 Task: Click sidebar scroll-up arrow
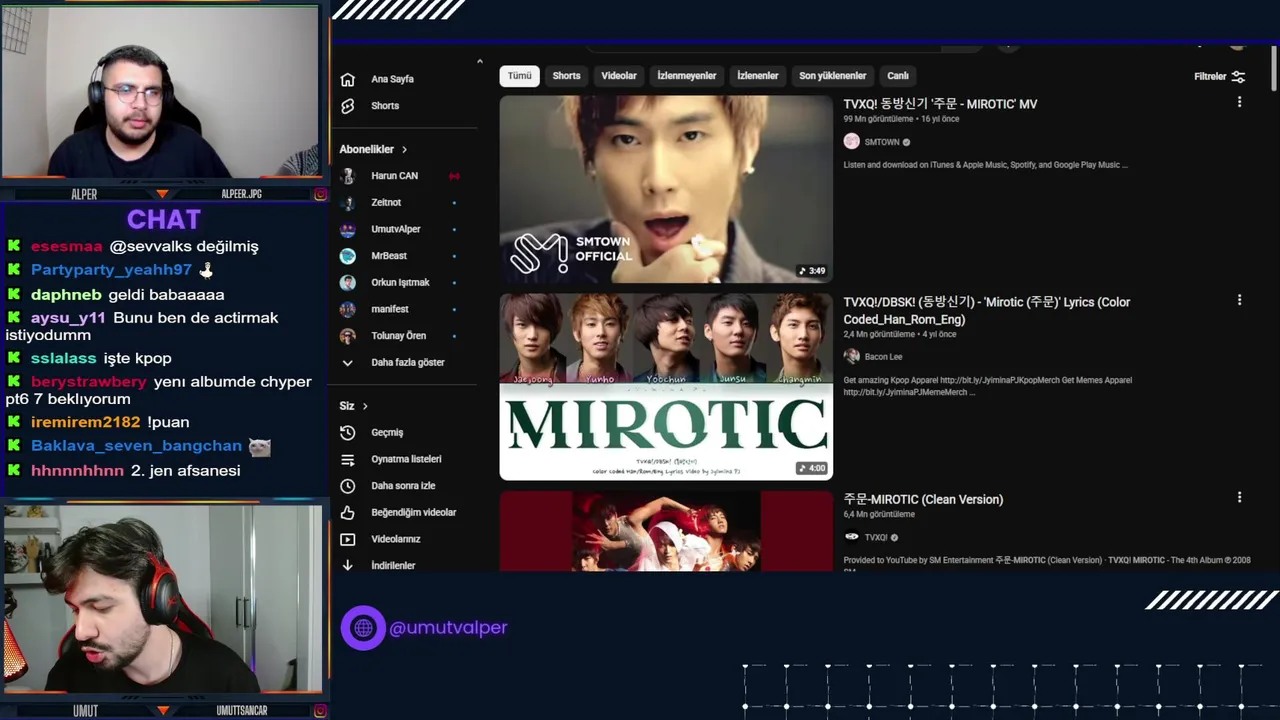(x=479, y=62)
